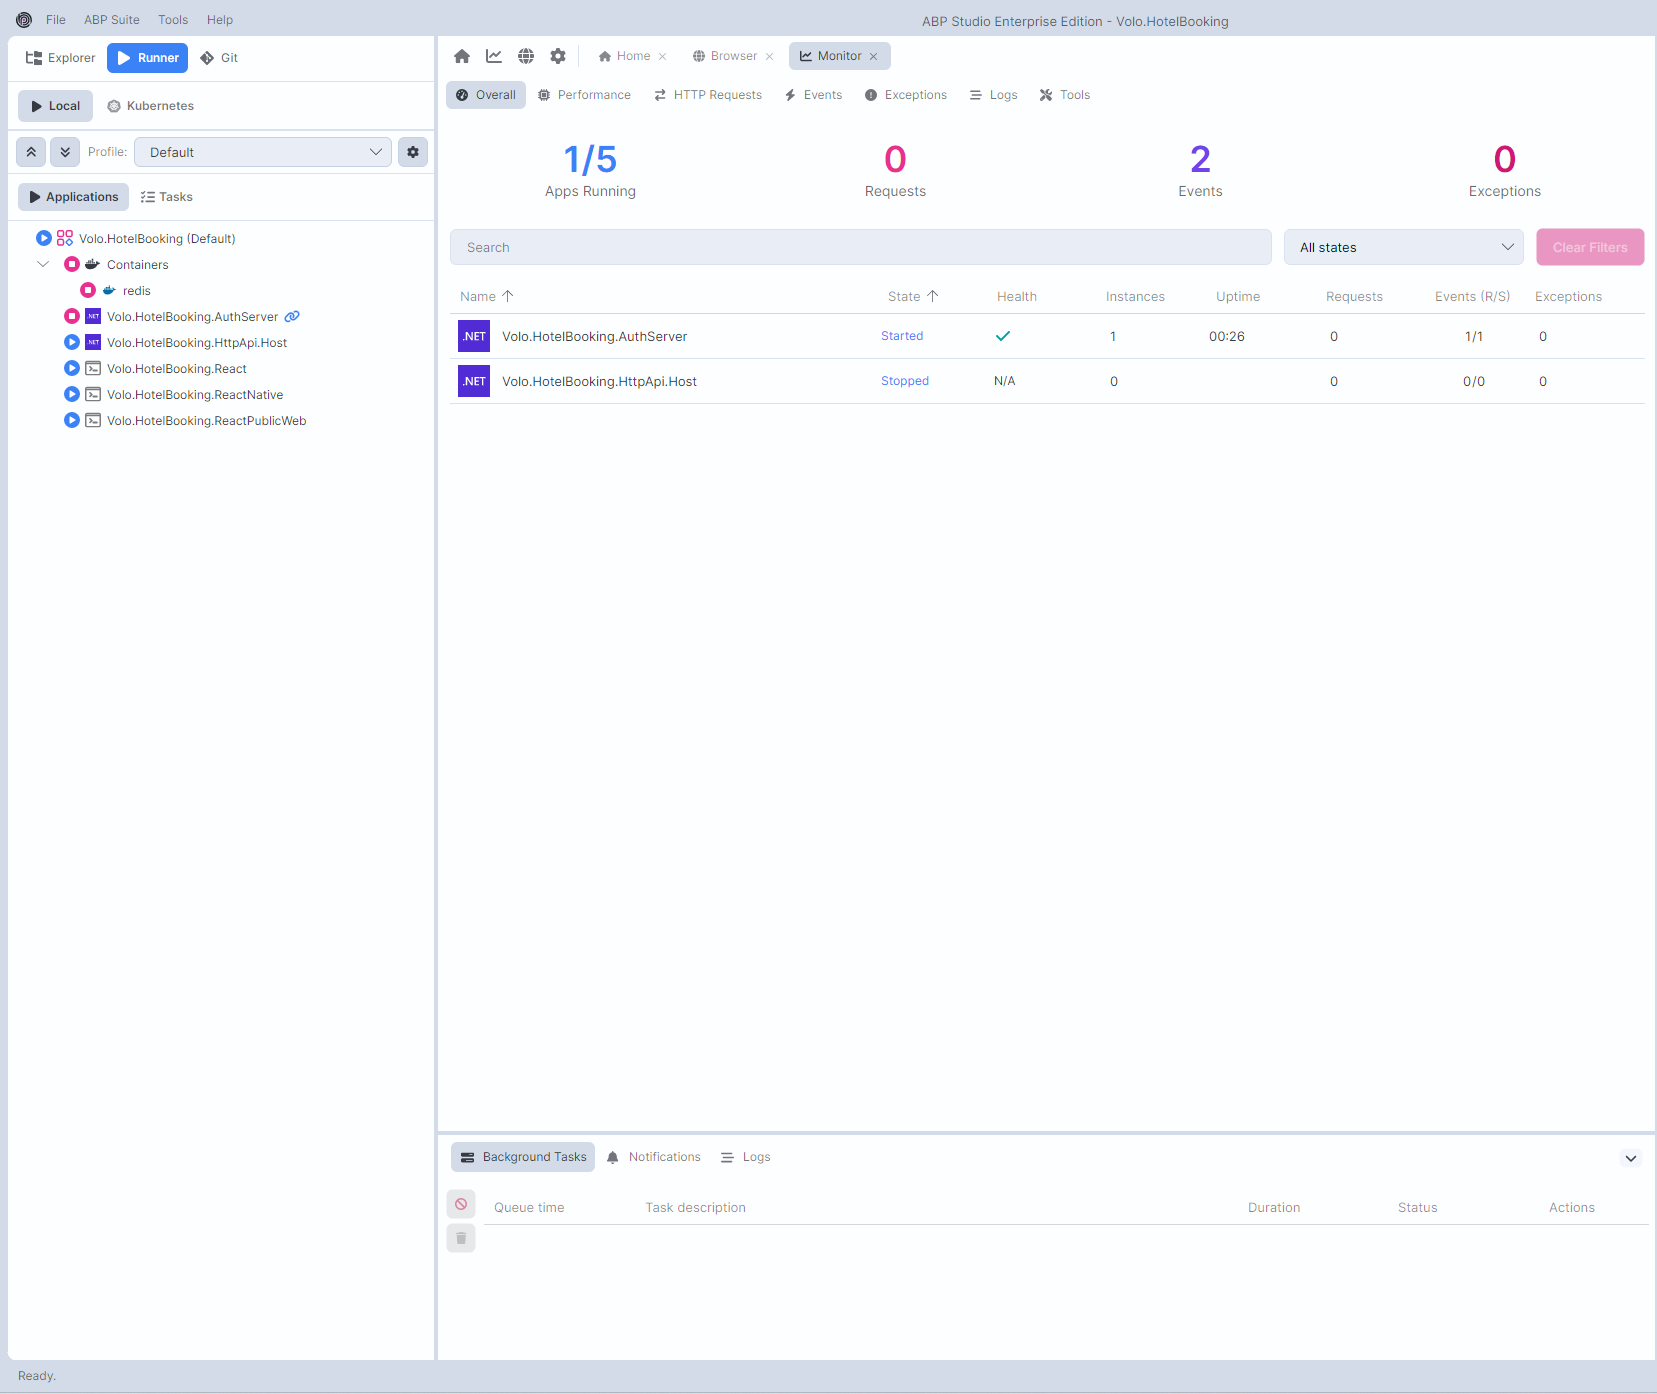This screenshot has width=1657, height=1394.
Task: Open the Tools menu in menu bar
Action: pos(173,20)
